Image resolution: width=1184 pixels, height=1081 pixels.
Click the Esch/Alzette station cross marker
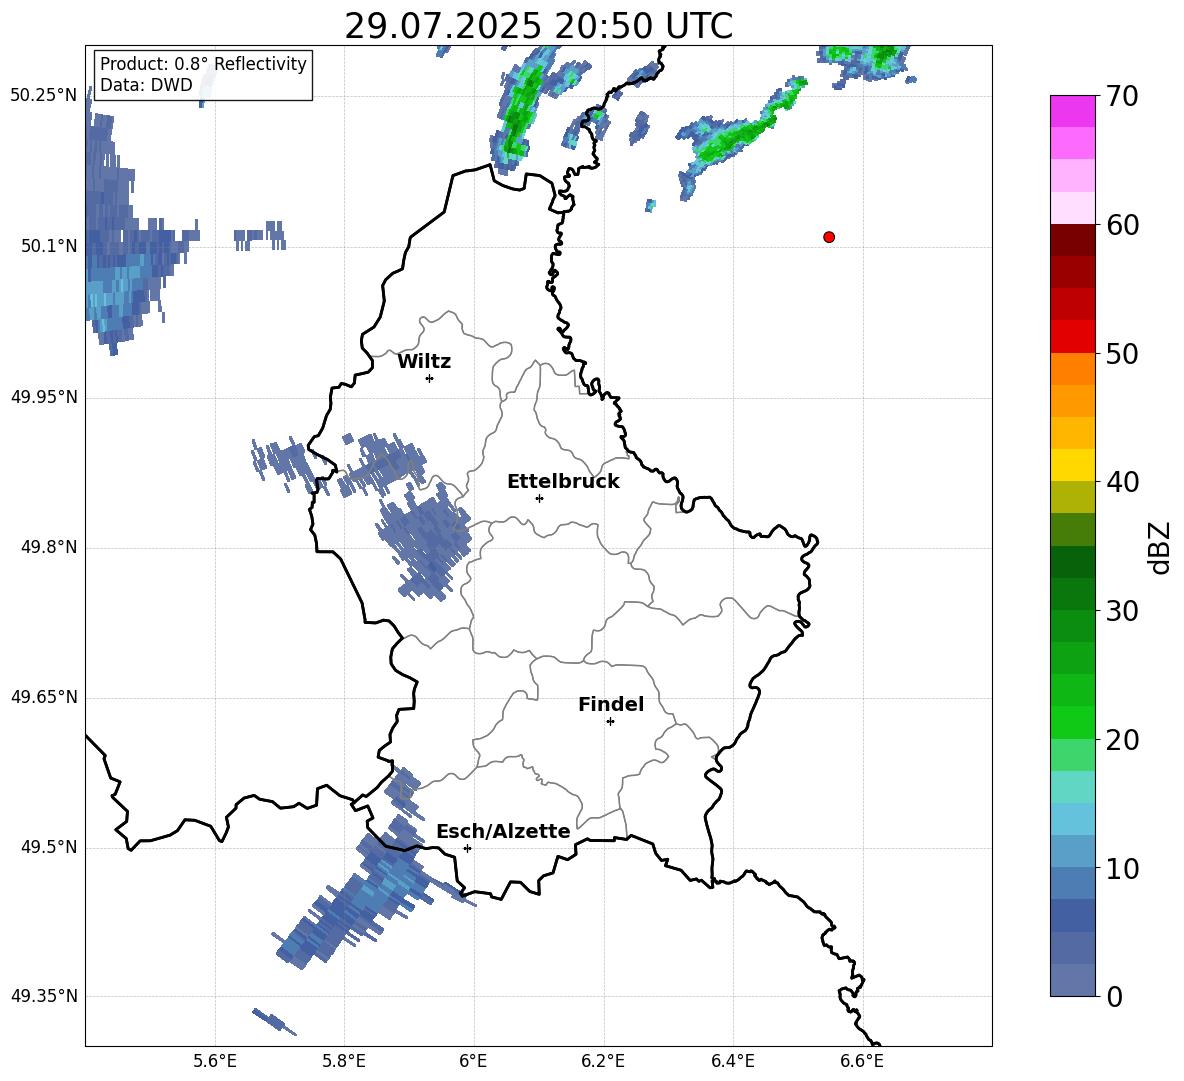pyautogui.click(x=467, y=848)
